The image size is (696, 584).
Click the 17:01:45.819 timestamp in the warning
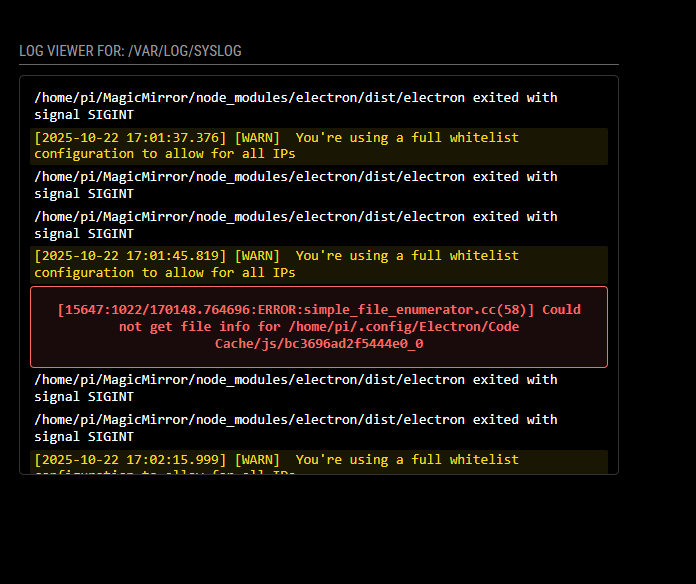pyautogui.click(x=130, y=256)
